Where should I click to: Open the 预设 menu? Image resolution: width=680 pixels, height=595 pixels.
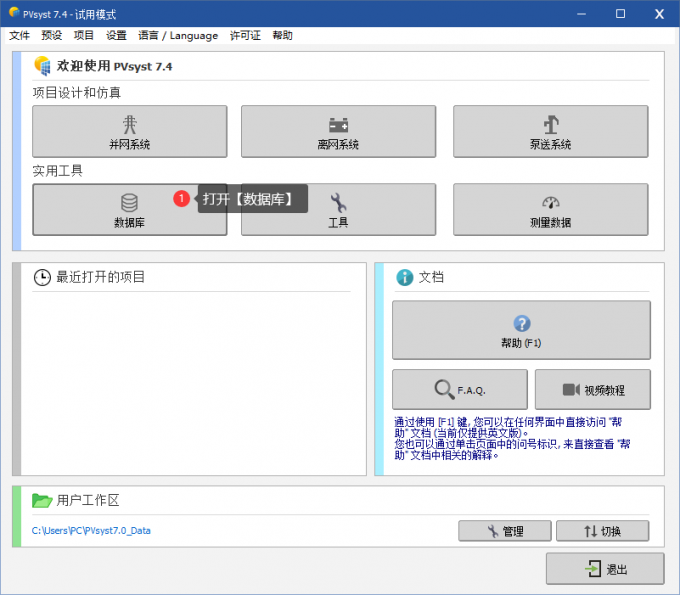pos(52,36)
